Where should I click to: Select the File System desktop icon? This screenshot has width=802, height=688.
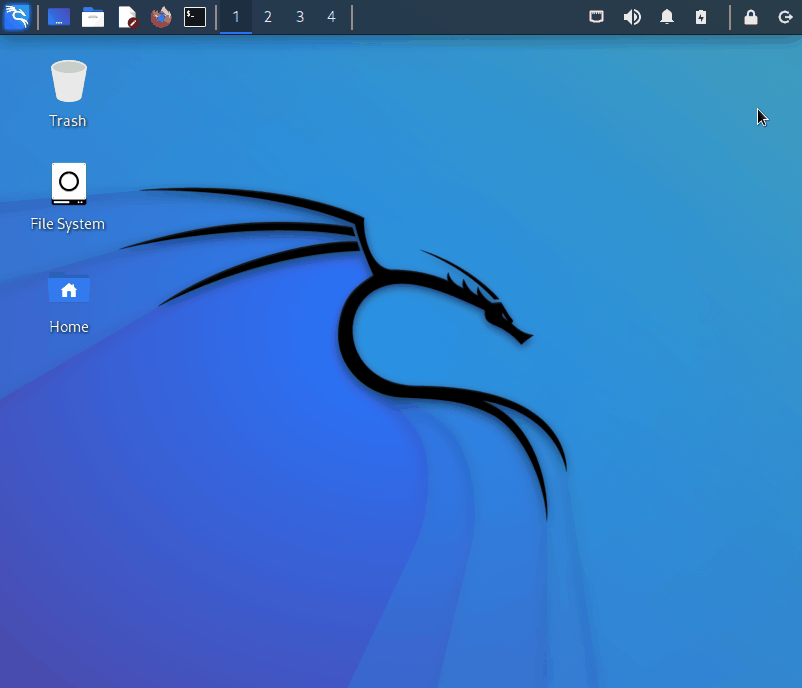pos(69,184)
